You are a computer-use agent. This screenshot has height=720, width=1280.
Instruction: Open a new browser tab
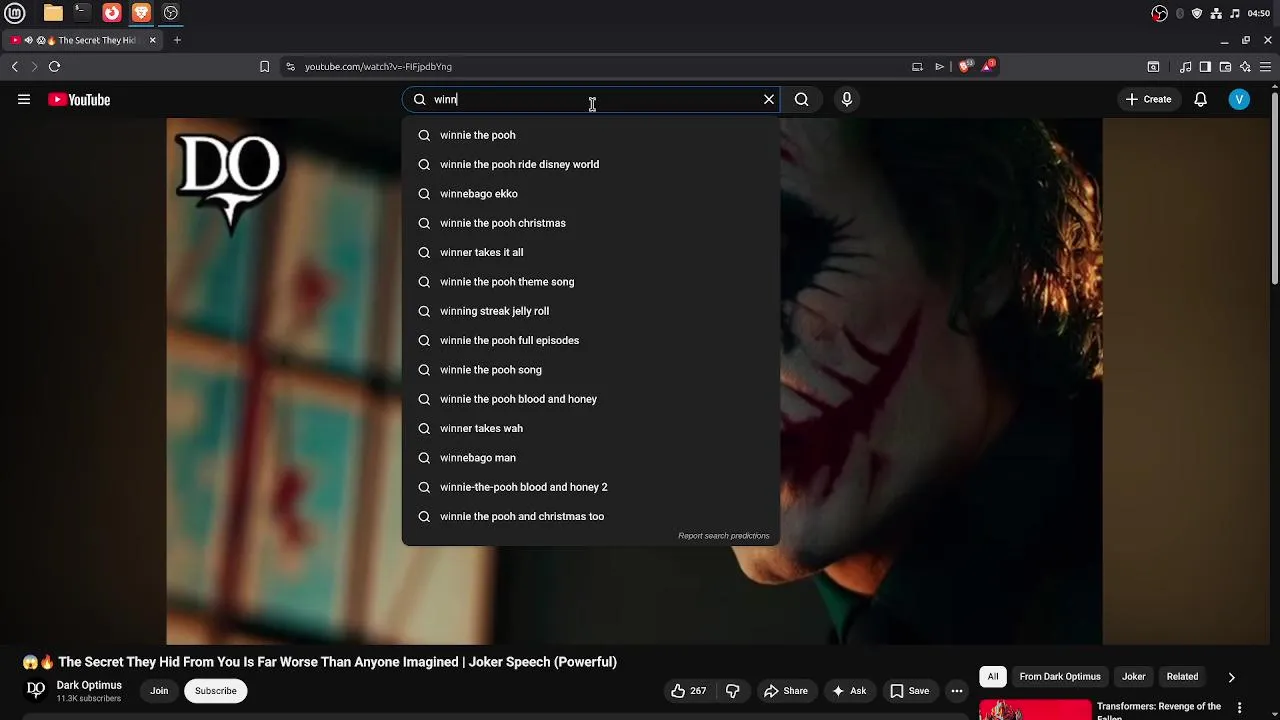[177, 40]
